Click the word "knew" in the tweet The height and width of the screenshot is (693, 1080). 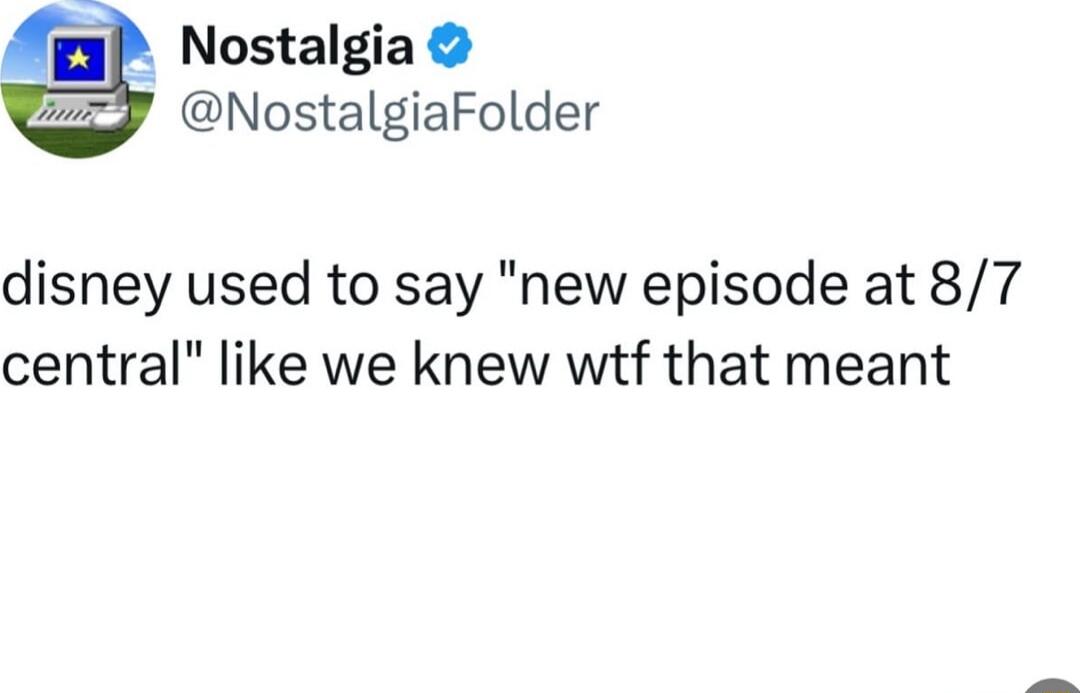pyautogui.click(x=481, y=364)
